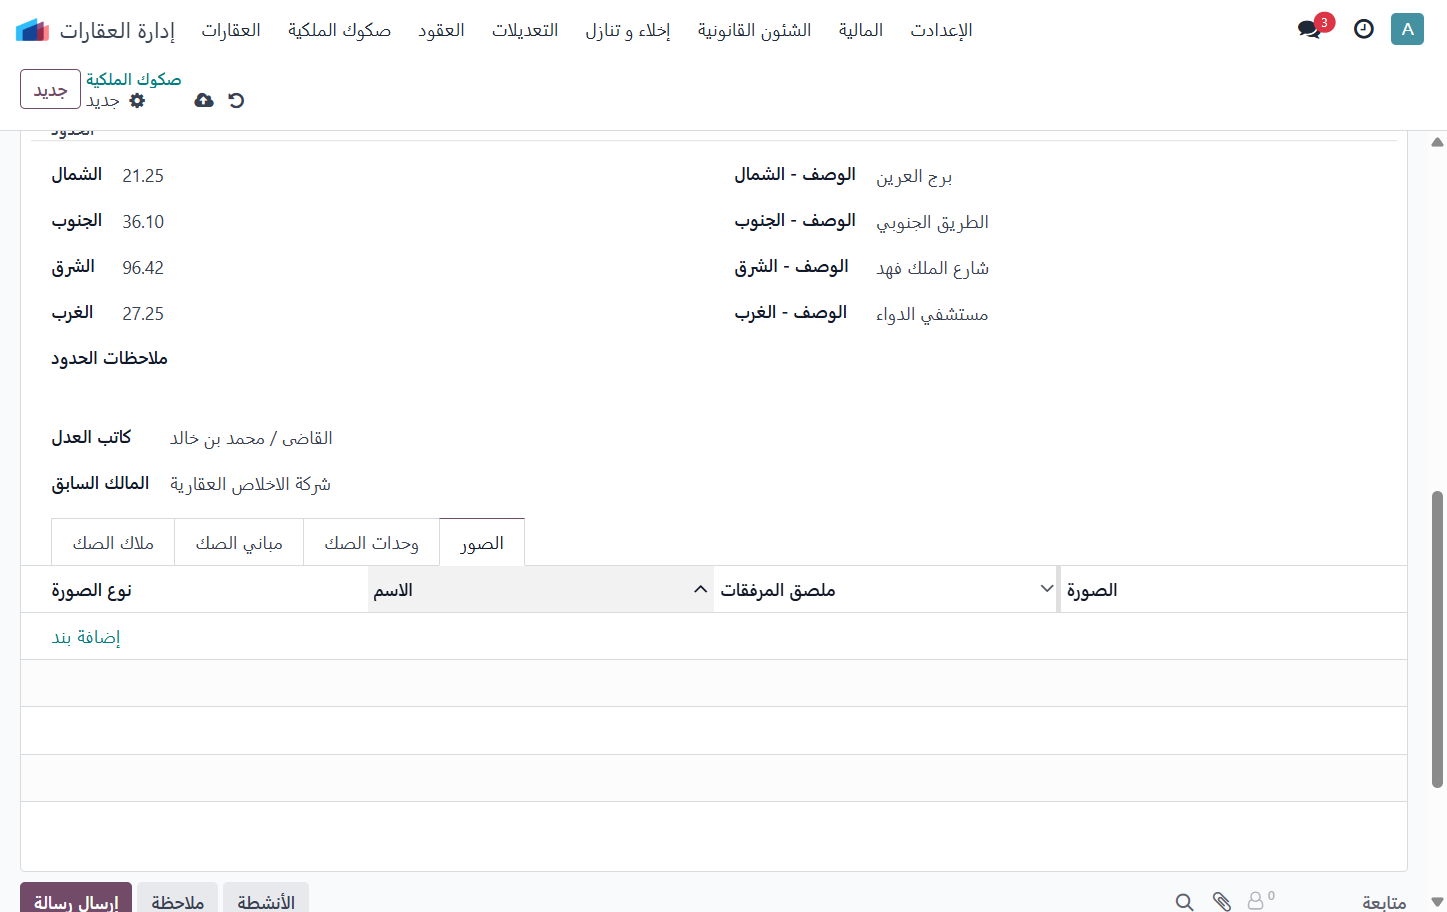Switch to the وحدات الصك tab

371,543
